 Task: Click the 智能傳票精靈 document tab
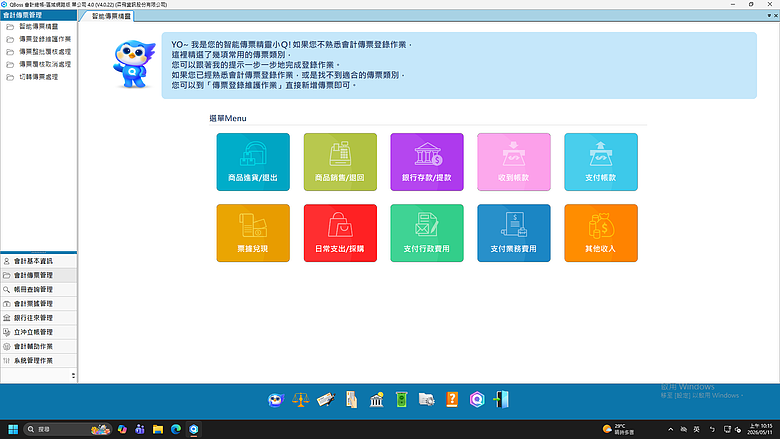110,16
